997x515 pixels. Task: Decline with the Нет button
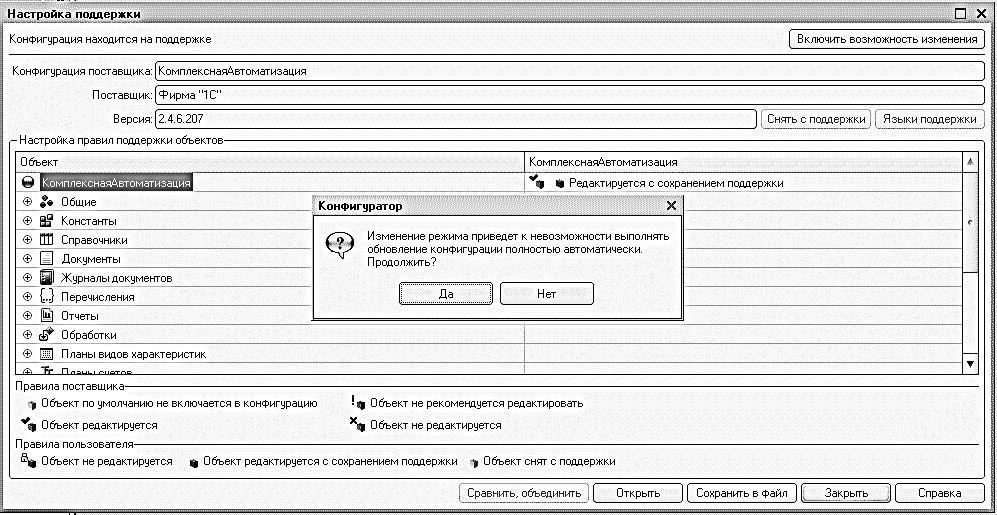tap(547, 294)
